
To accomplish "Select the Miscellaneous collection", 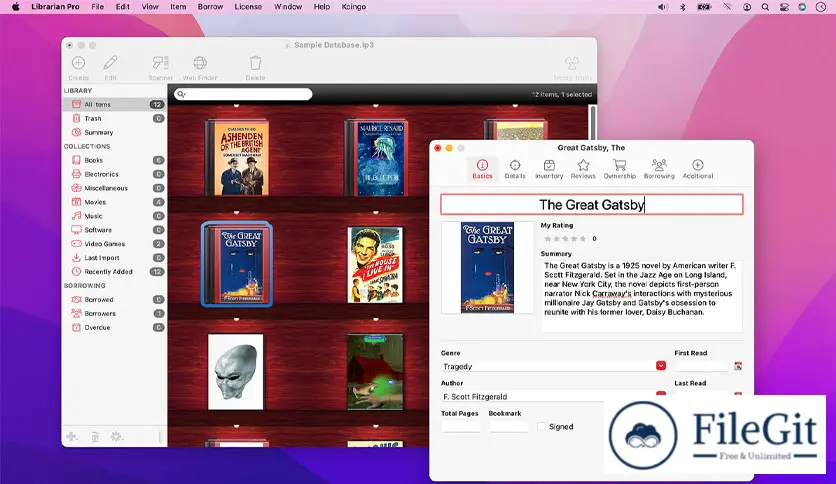I will [114, 188].
